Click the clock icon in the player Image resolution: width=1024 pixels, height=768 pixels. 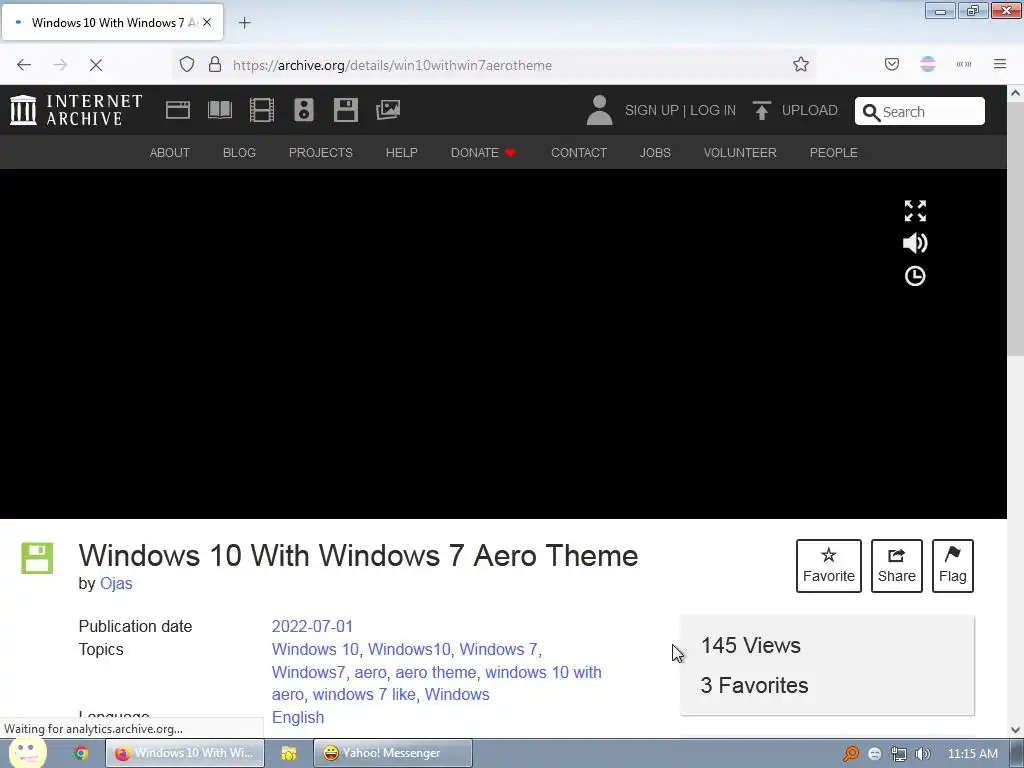click(x=915, y=276)
